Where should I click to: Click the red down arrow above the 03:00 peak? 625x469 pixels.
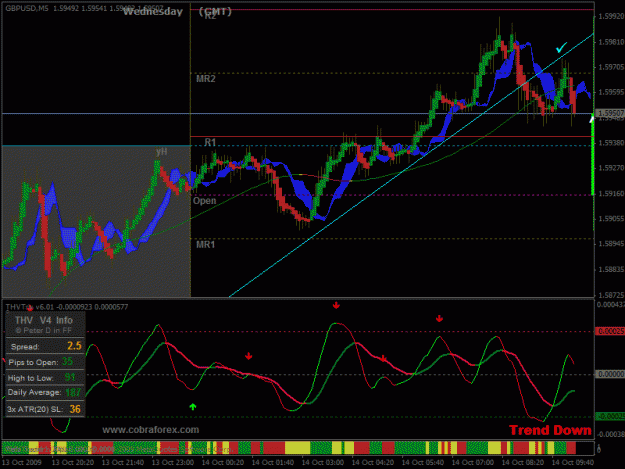point(336,305)
